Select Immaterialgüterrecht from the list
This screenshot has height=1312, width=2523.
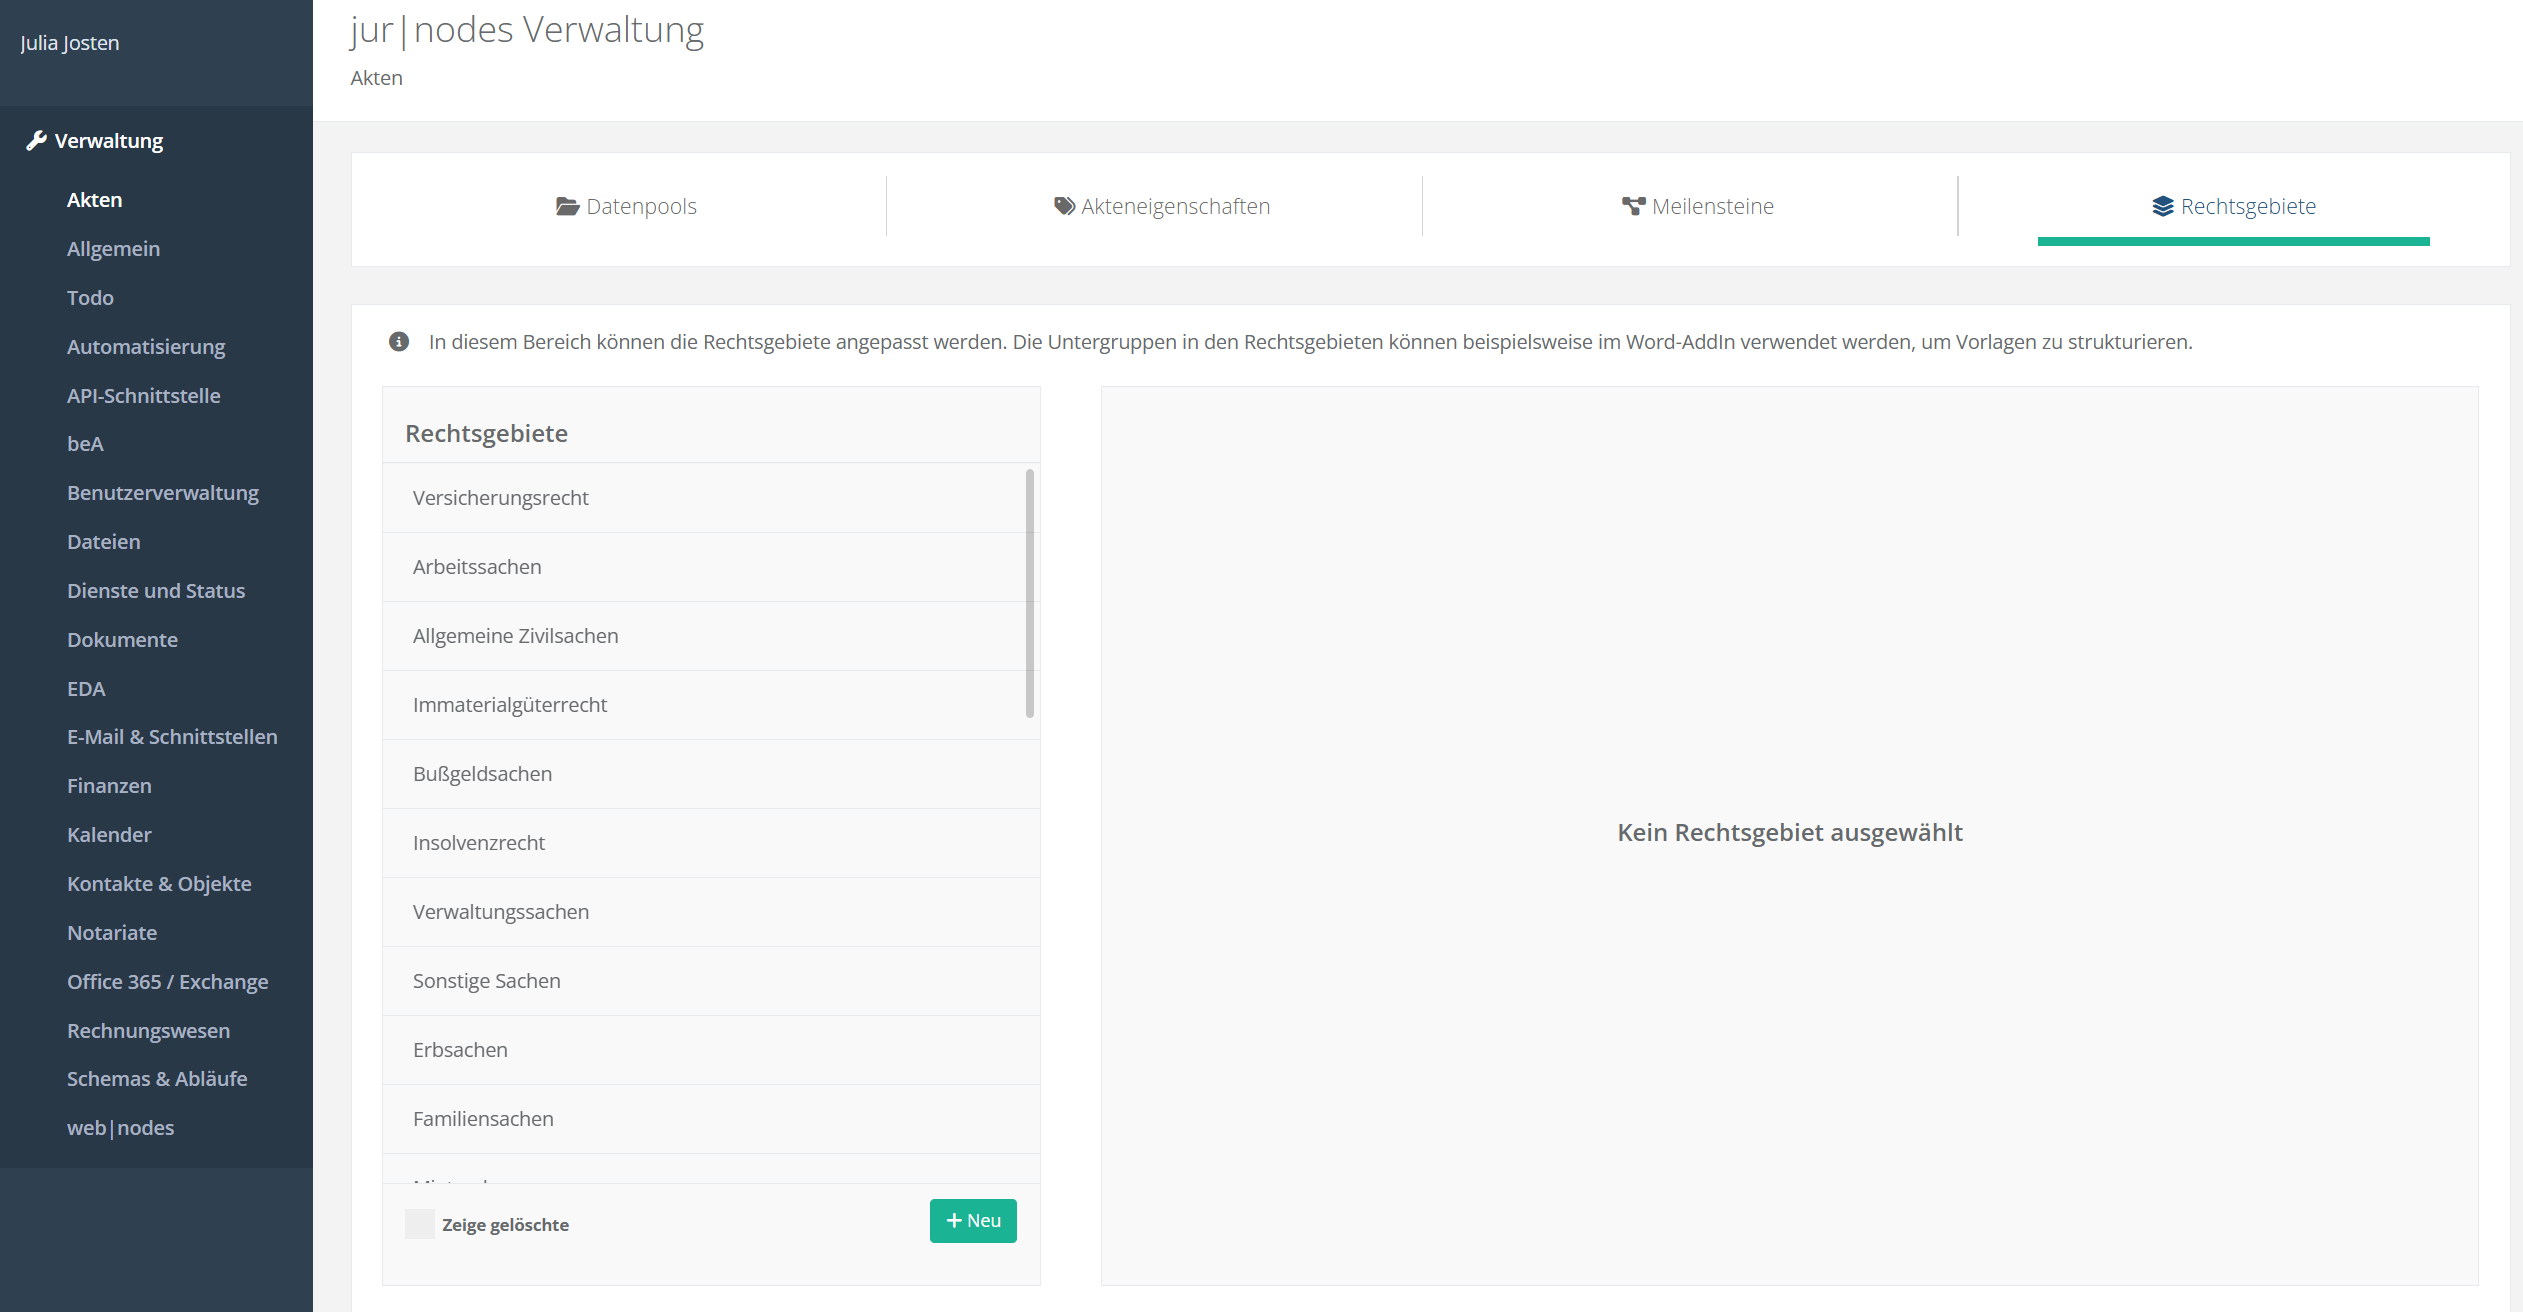click(510, 705)
